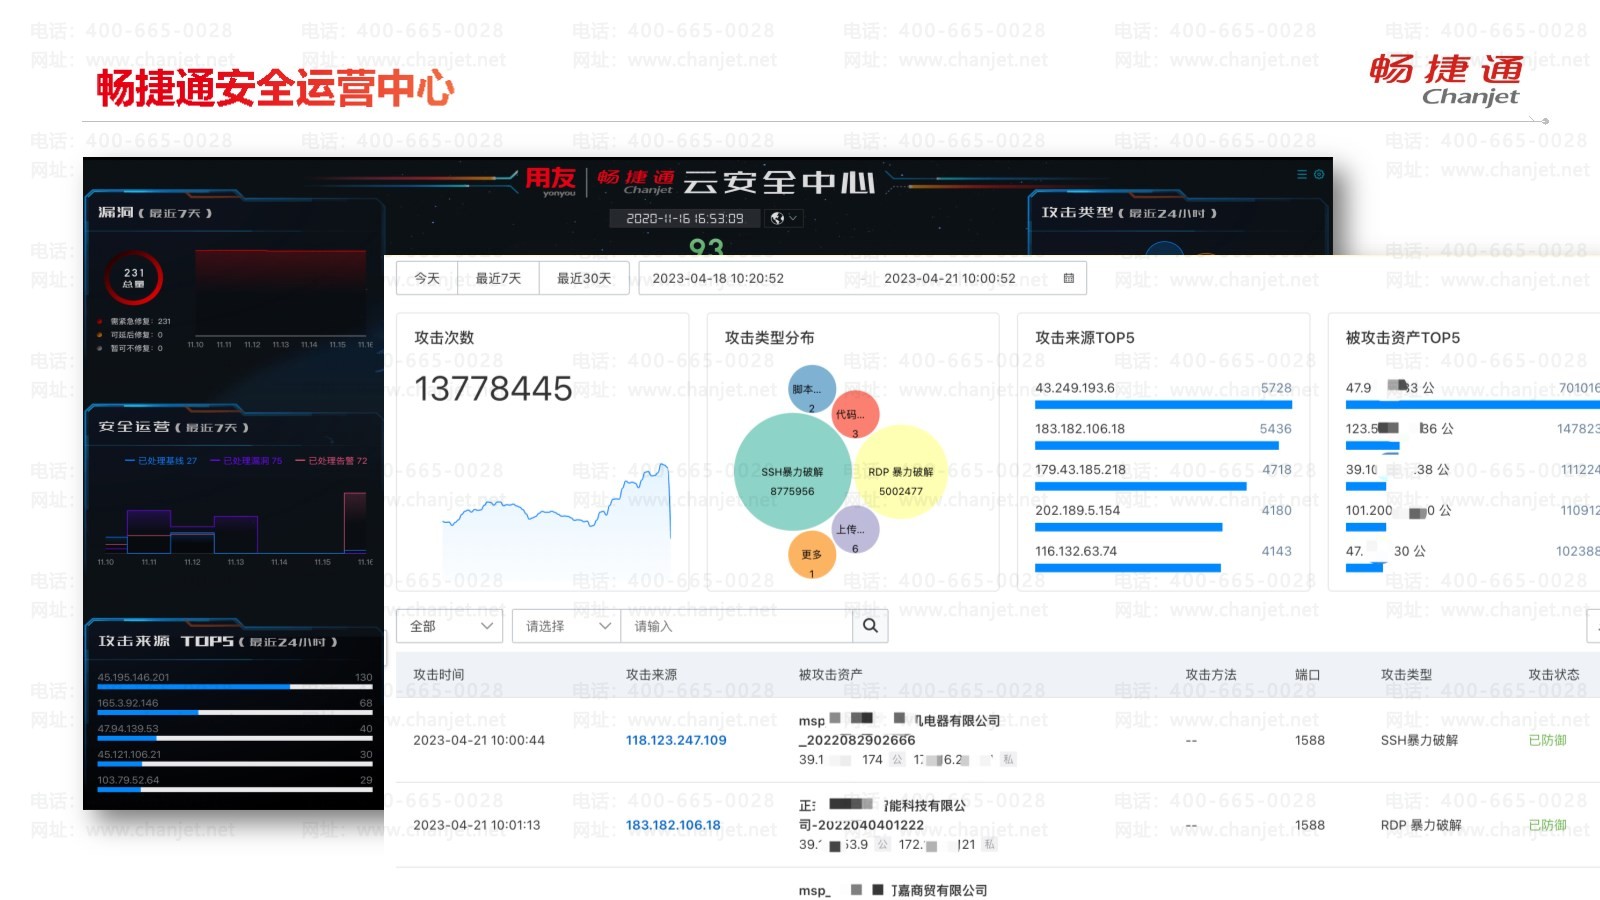The image size is (1600, 900).
Task: Expand the dropdown arrow beside globe icon
Action: 793,218
